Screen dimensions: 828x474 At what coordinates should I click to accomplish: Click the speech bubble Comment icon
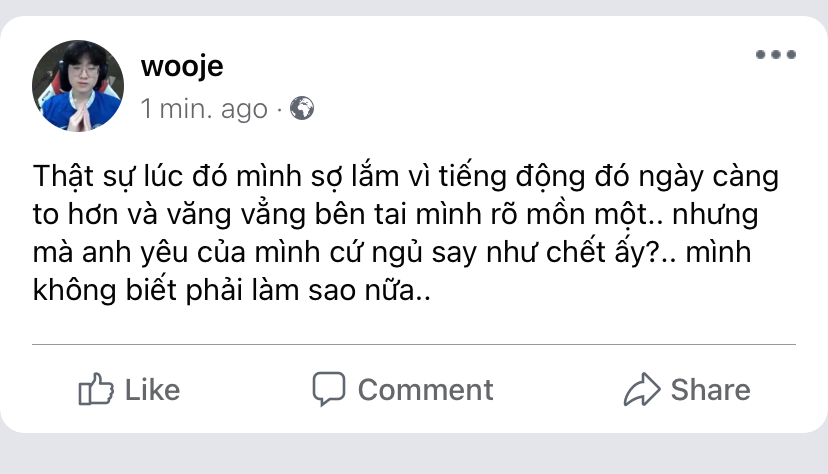328,388
